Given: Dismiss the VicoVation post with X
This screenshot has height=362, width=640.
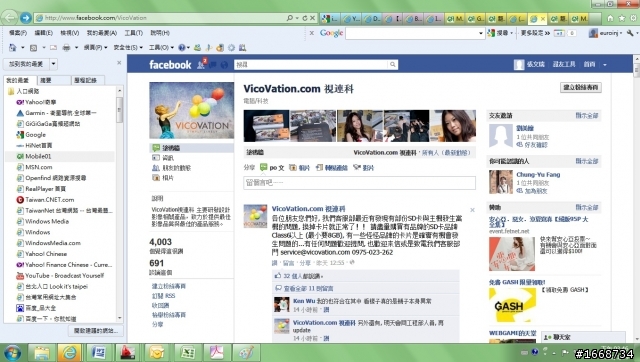Looking at the screenshot, I should (472, 210).
